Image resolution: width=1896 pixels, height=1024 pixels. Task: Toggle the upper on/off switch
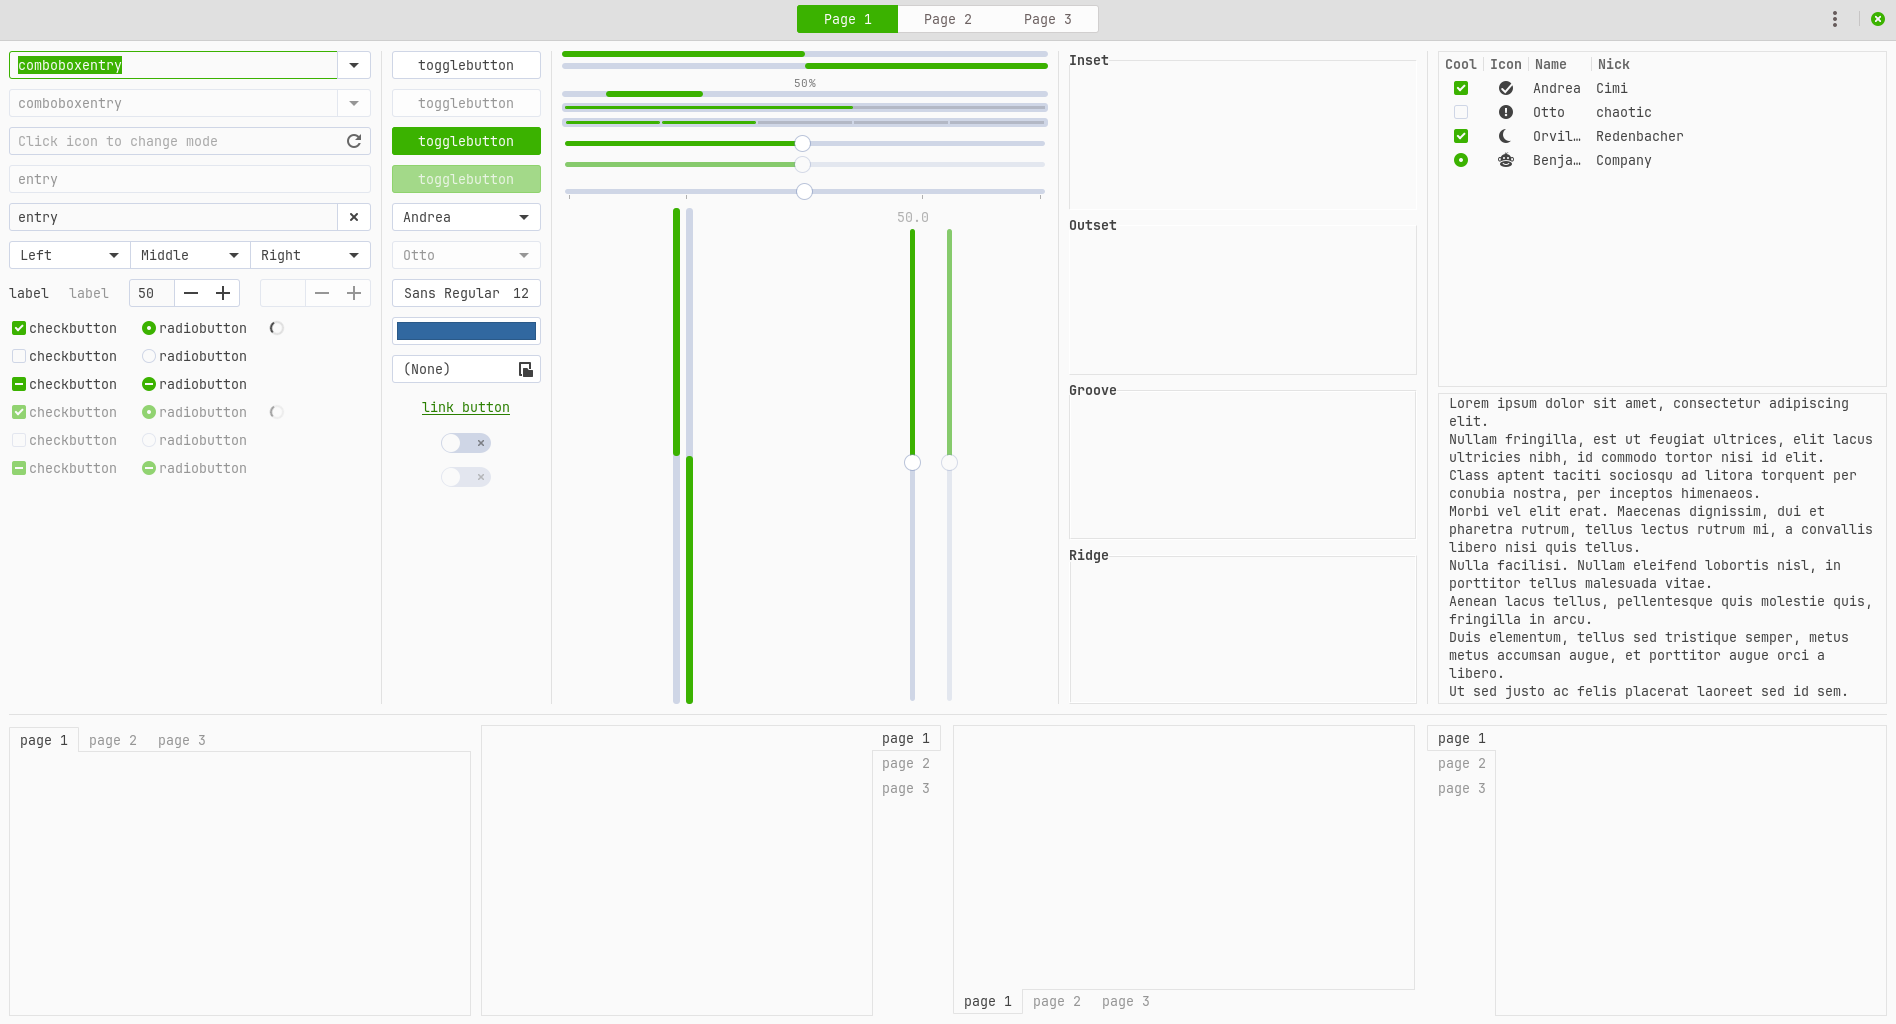(x=466, y=443)
